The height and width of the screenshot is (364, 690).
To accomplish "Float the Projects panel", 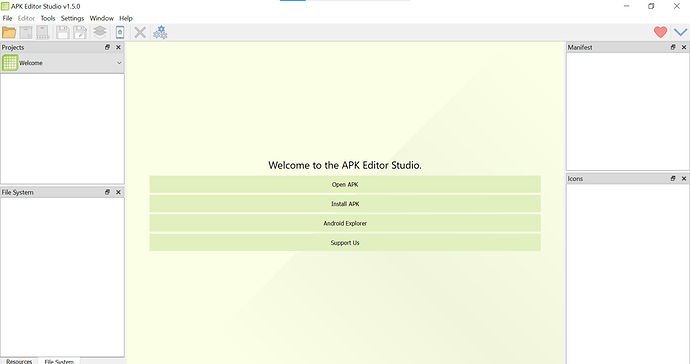I will tap(107, 47).
